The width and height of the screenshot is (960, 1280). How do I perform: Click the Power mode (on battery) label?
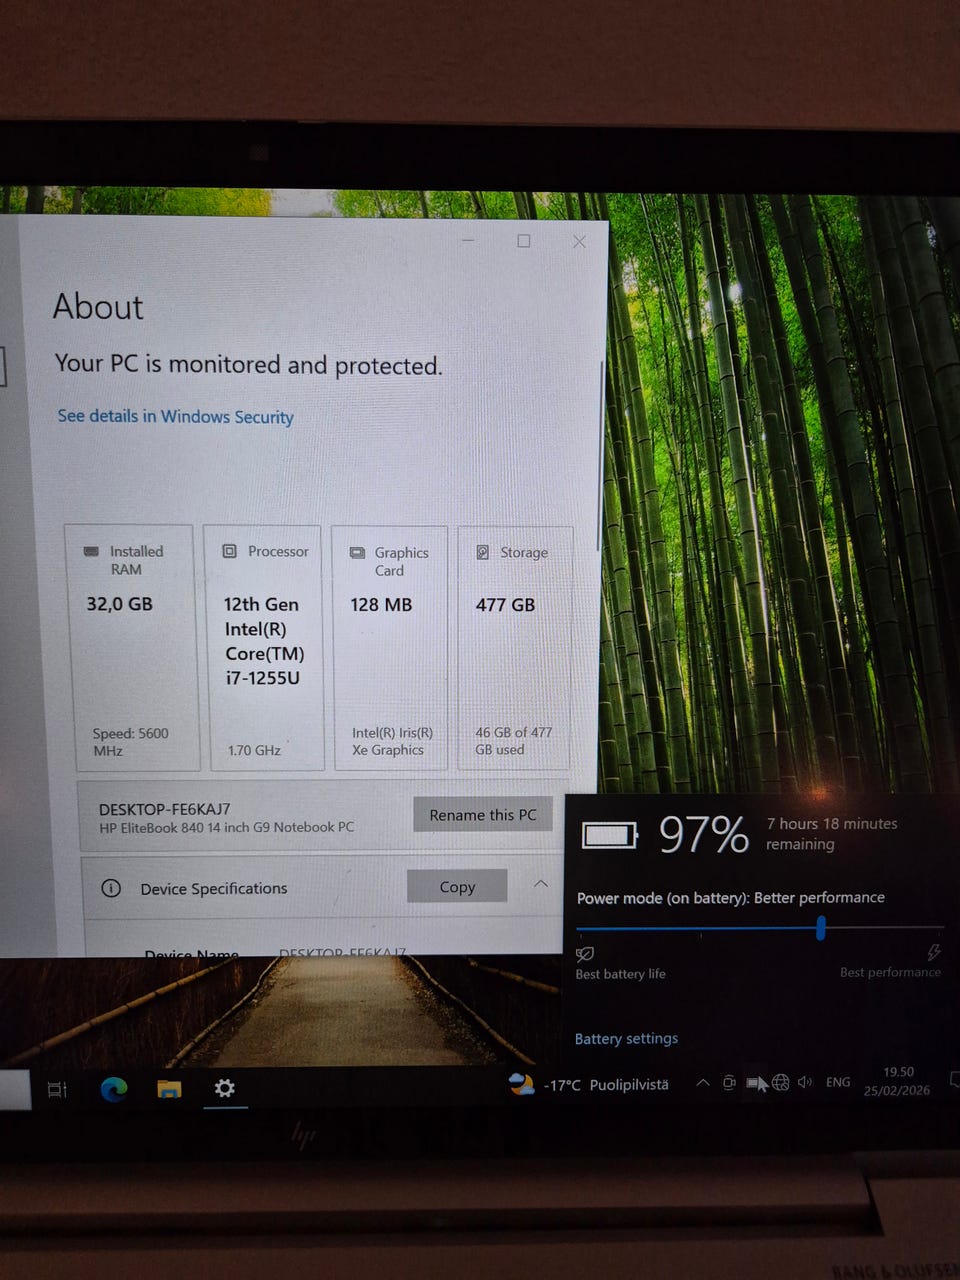[731, 898]
